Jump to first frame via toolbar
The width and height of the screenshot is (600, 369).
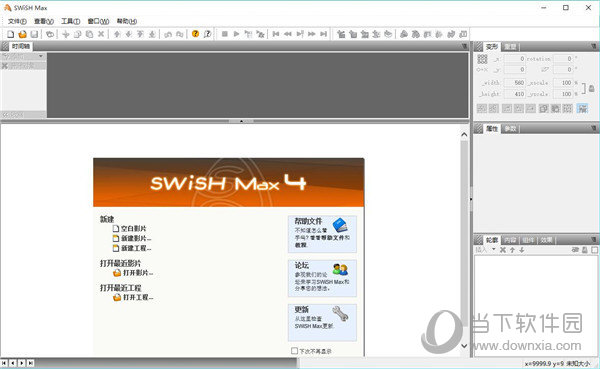click(276, 34)
